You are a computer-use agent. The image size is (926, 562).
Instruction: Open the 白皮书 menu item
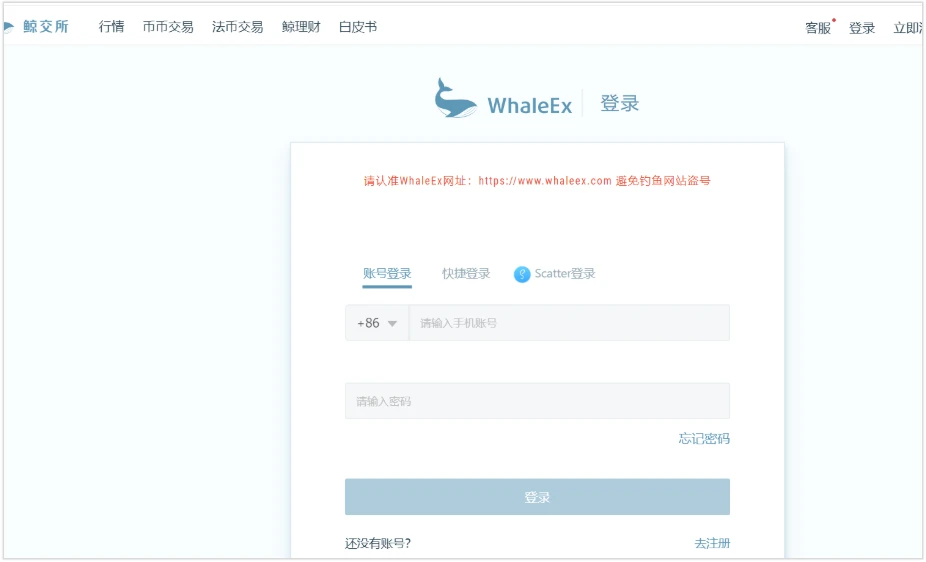pos(358,27)
